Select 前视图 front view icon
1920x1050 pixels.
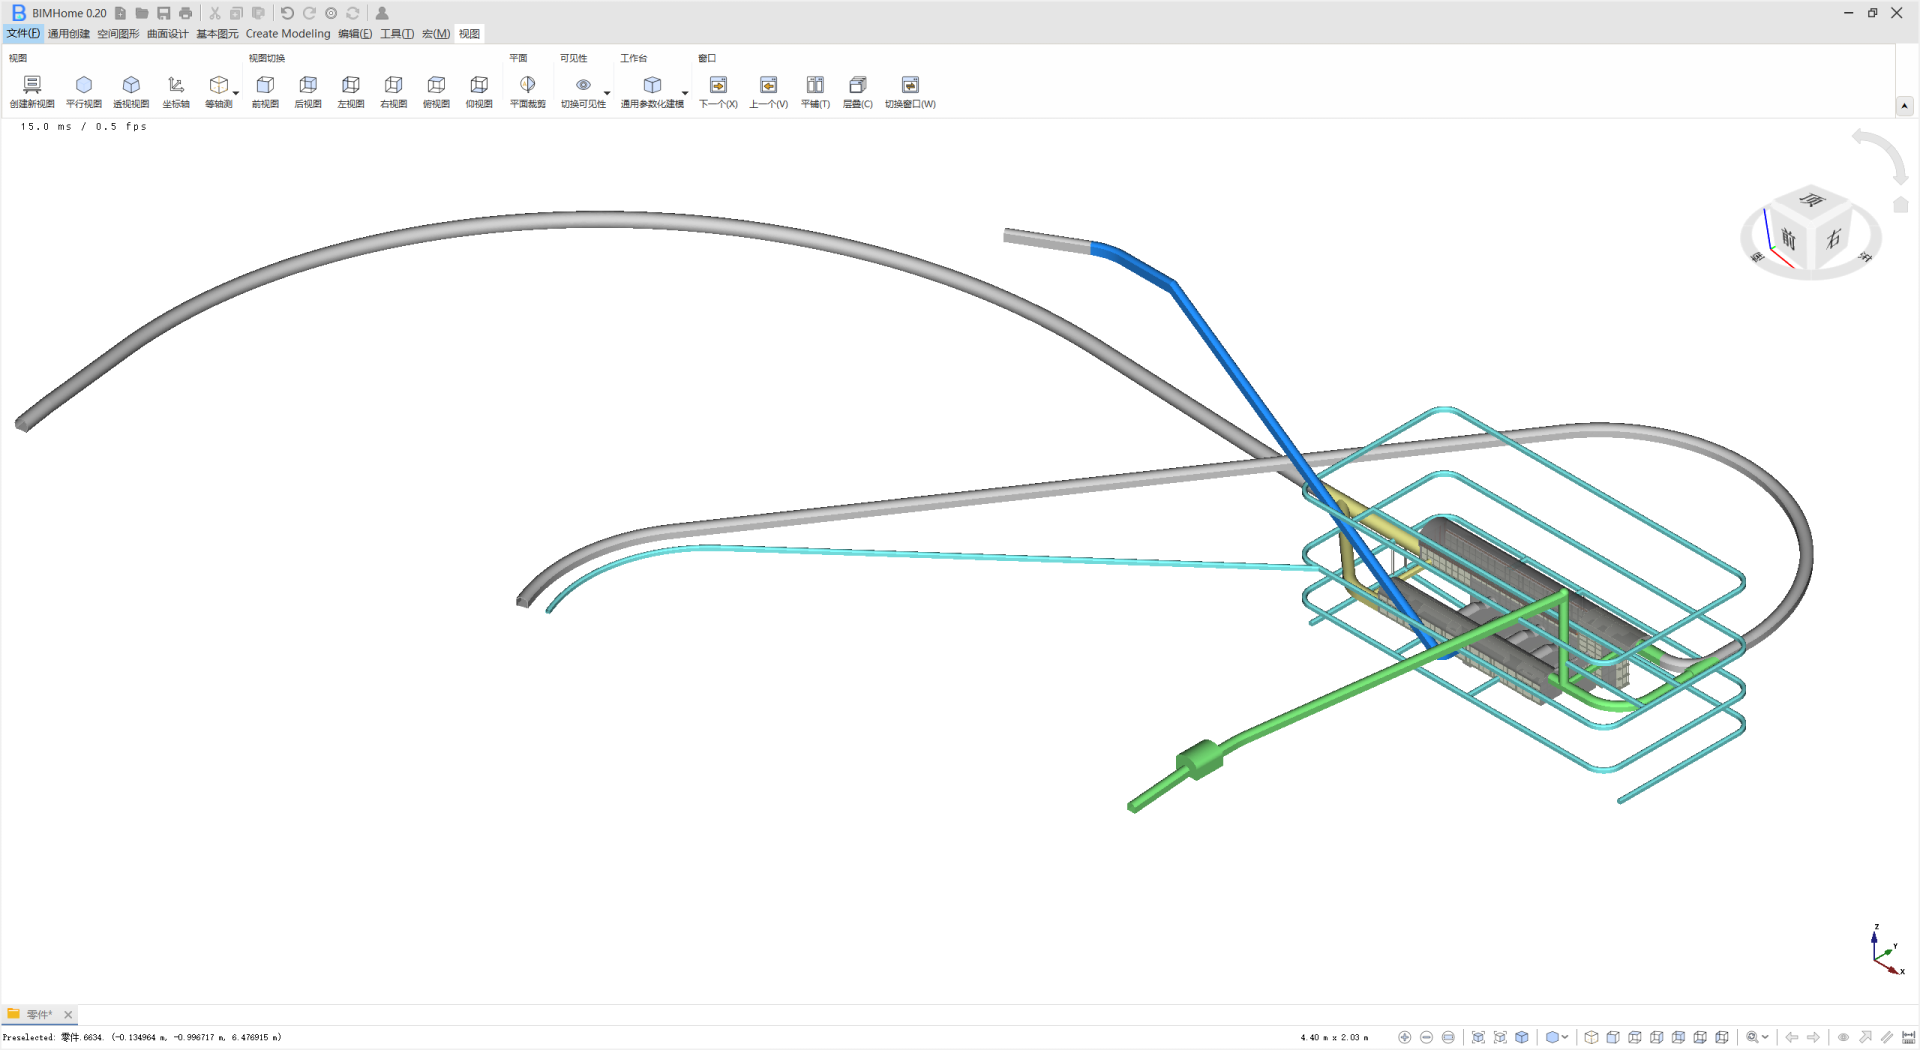click(265, 86)
